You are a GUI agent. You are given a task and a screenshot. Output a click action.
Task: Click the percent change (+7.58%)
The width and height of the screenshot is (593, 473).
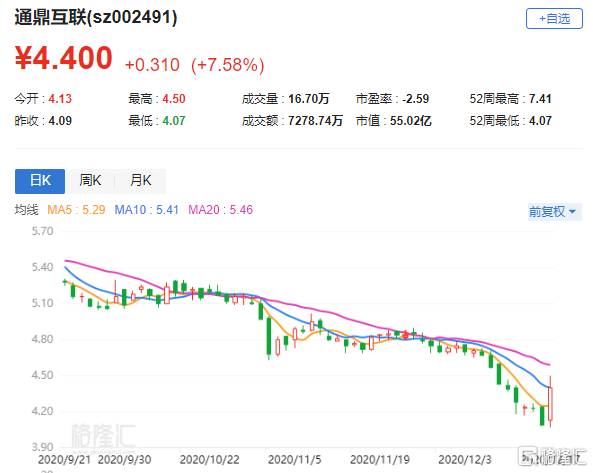(x=228, y=65)
